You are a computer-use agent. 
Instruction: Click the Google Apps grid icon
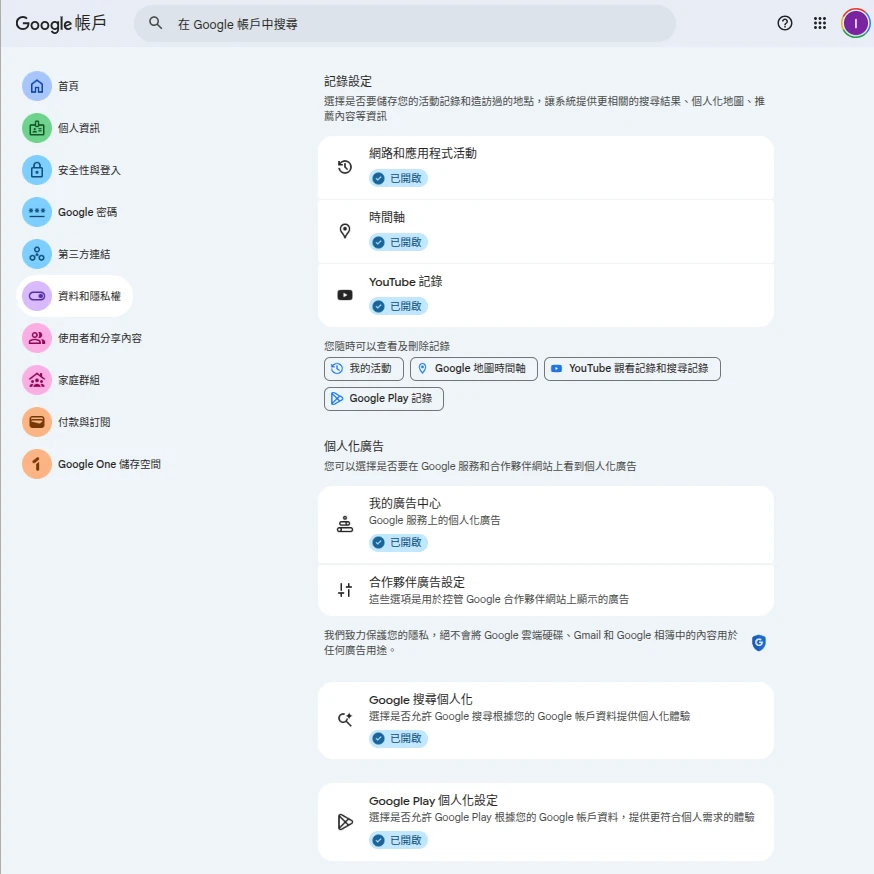(820, 23)
